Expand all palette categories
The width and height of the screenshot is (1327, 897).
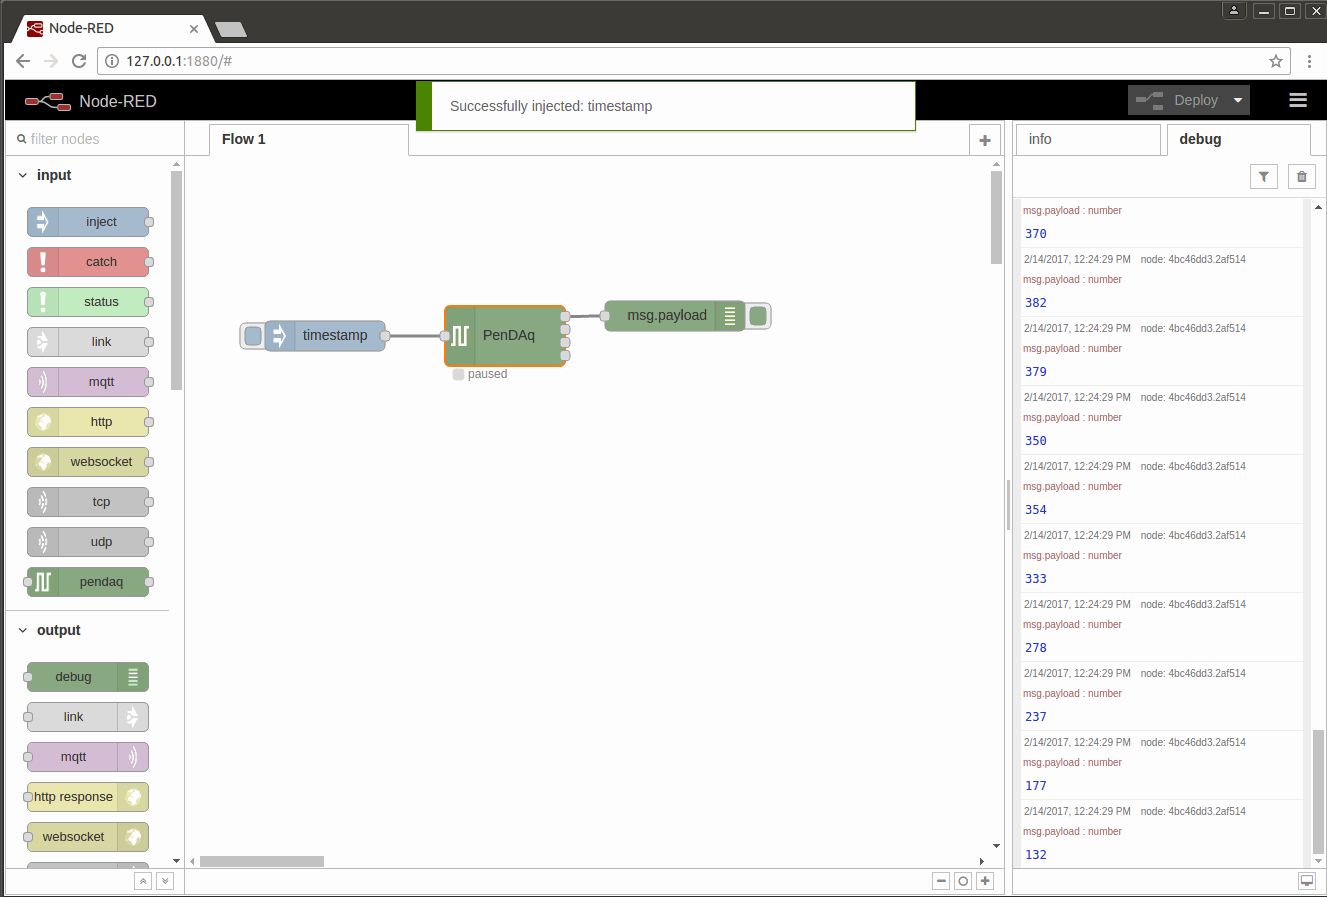165,881
